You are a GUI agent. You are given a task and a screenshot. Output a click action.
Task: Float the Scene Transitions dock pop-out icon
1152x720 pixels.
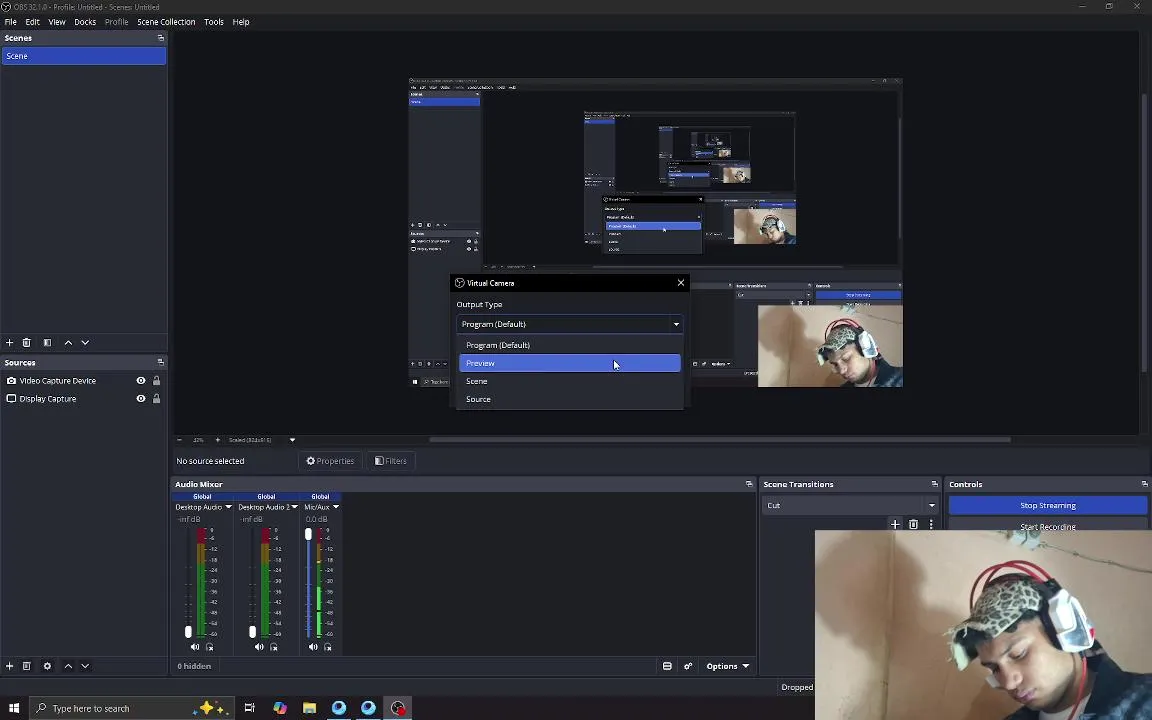(935, 484)
